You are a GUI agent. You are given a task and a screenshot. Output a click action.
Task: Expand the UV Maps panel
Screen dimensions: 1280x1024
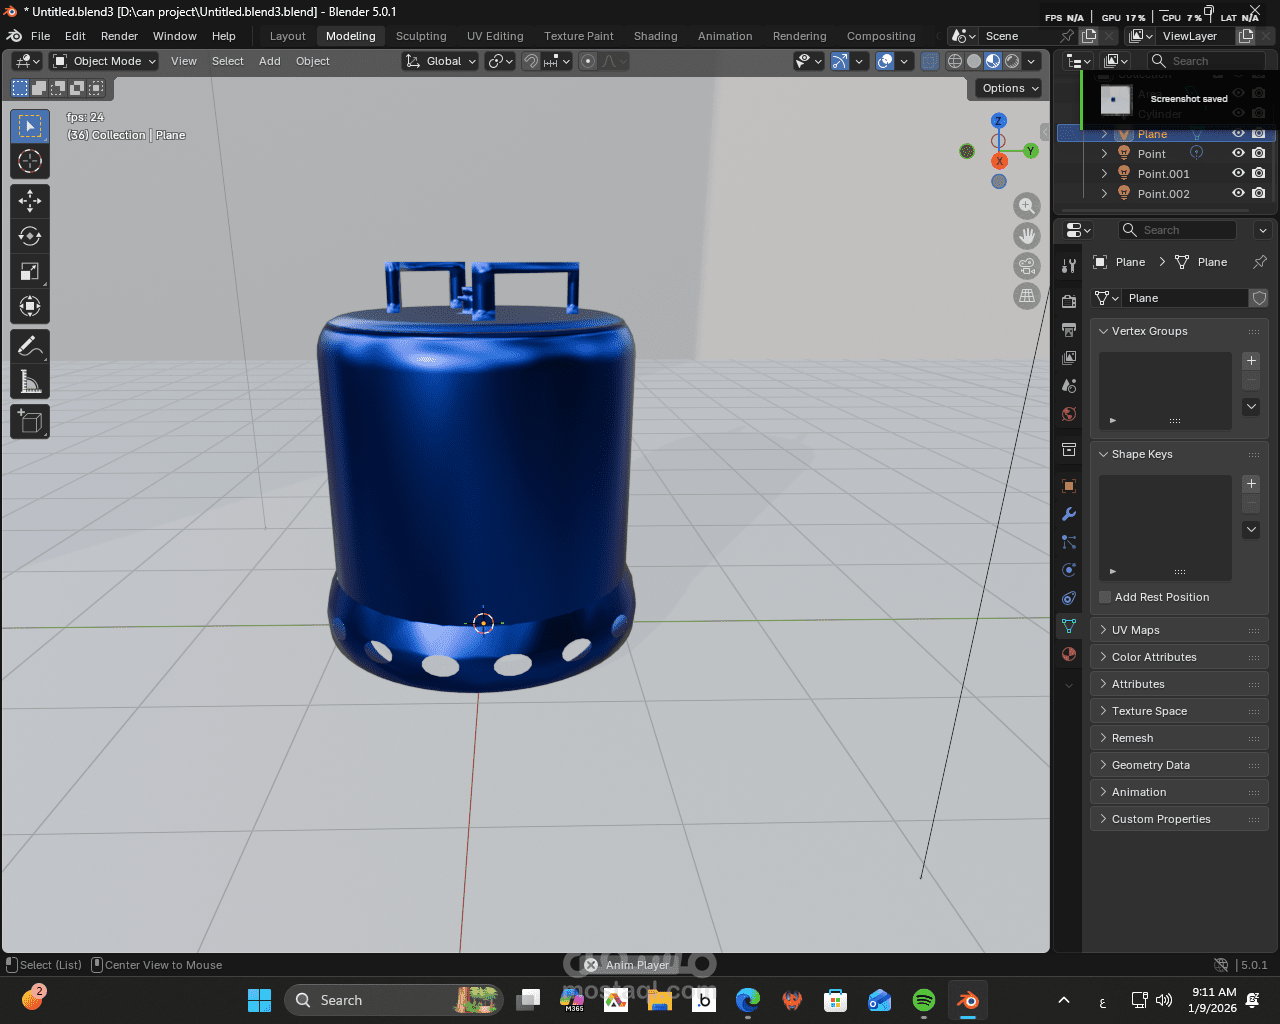1178,630
